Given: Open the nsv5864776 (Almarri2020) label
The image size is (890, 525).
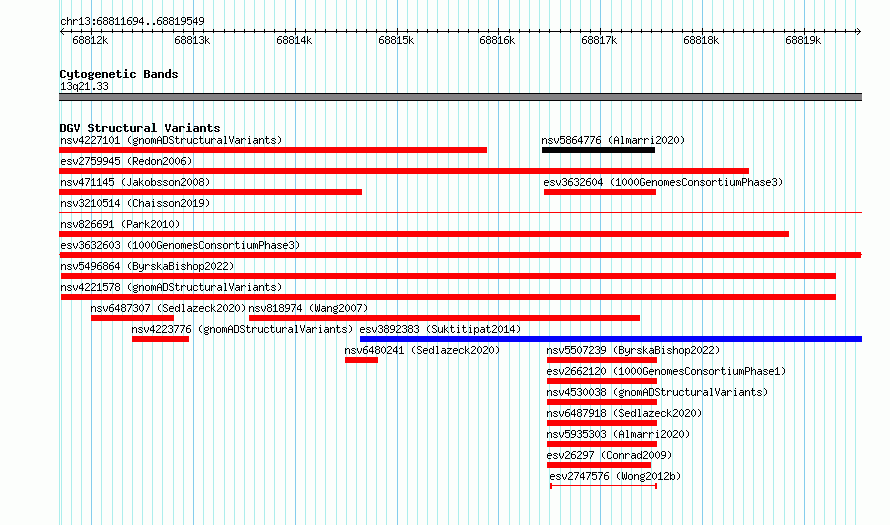Looking at the screenshot, I should pyautogui.click(x=613, y=140).
